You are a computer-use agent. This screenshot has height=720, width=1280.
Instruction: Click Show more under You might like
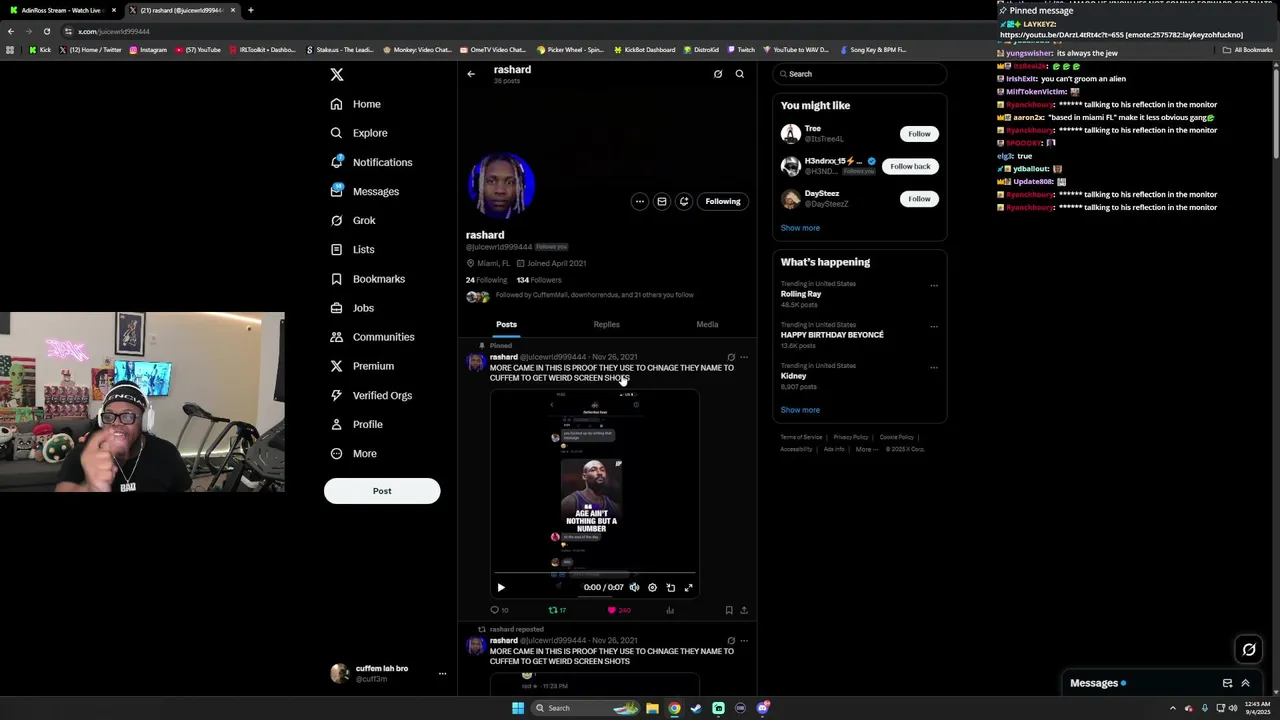click(x=800, y=228)
